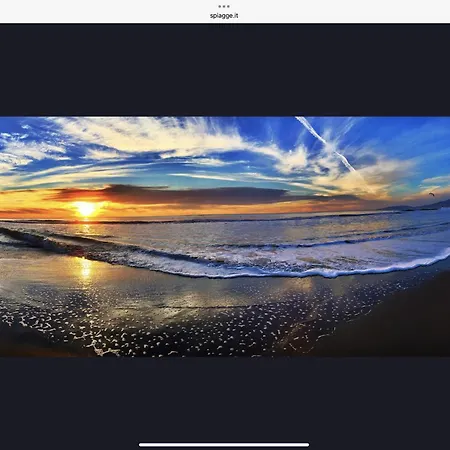Viewport: 450px width, 450px height.
Task: Tap the three-dot multitasking icon at top
Action: 224,6
